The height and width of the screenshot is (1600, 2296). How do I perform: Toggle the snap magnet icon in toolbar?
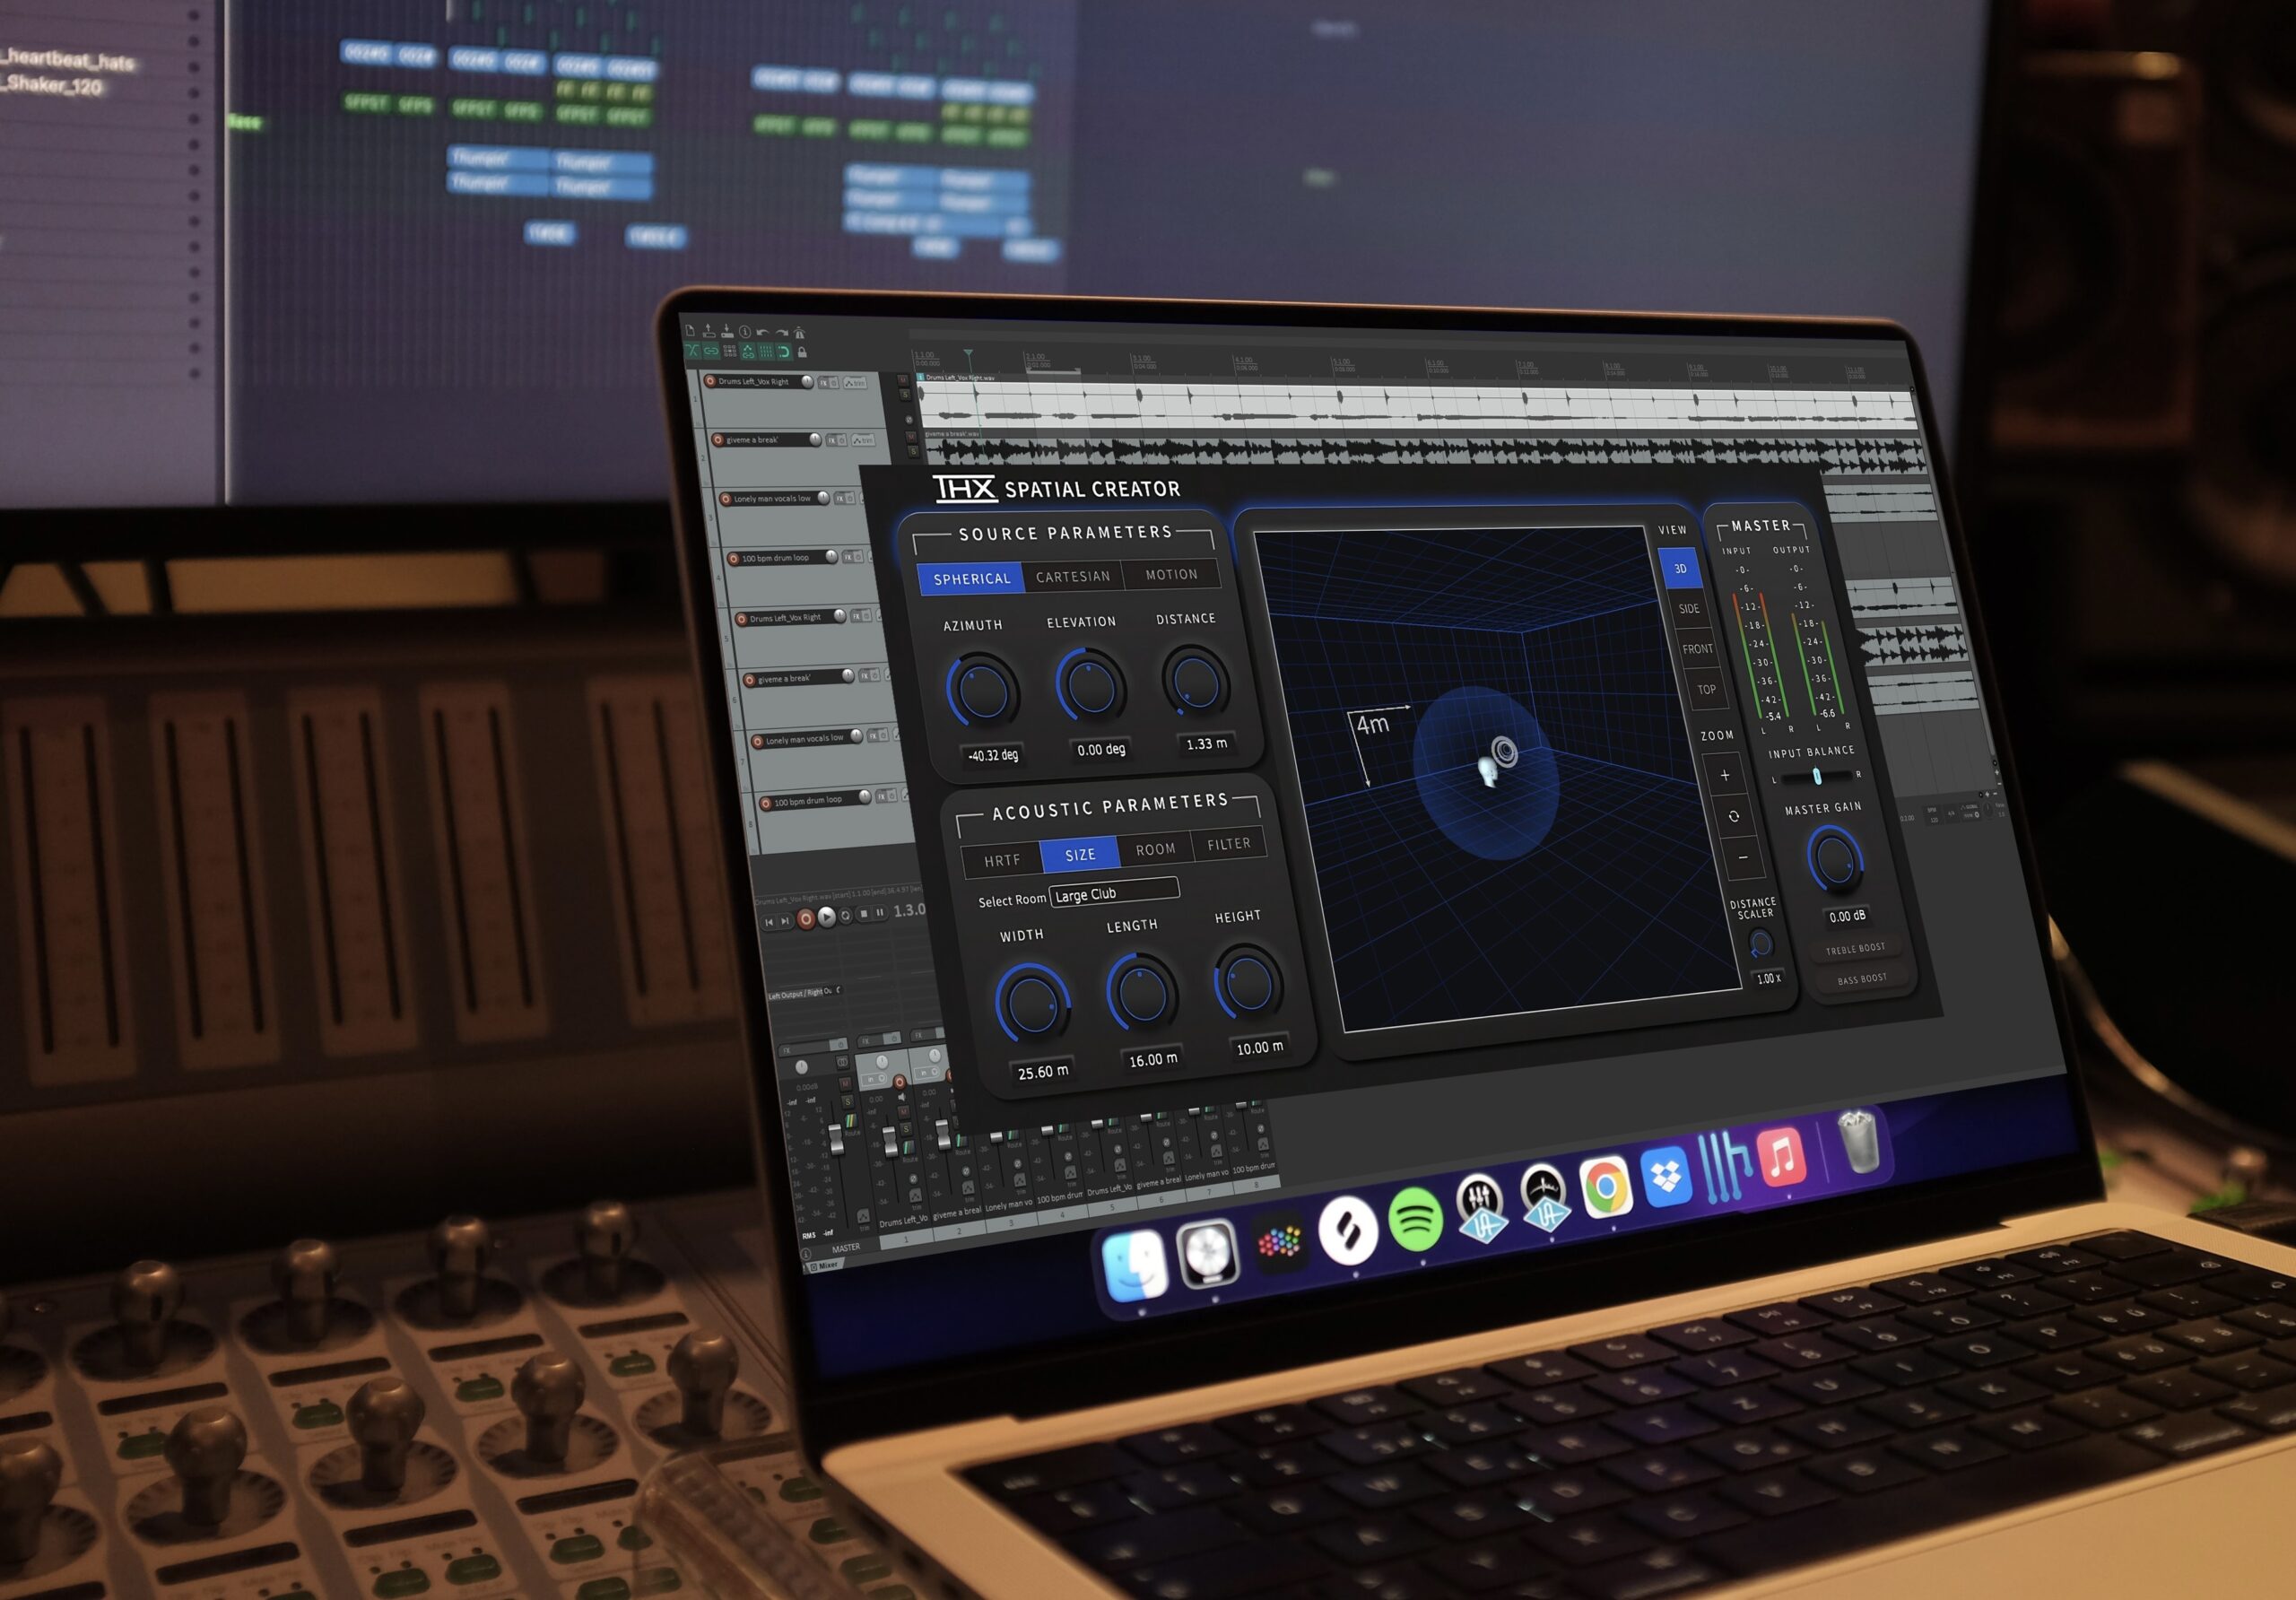(784, 352)
